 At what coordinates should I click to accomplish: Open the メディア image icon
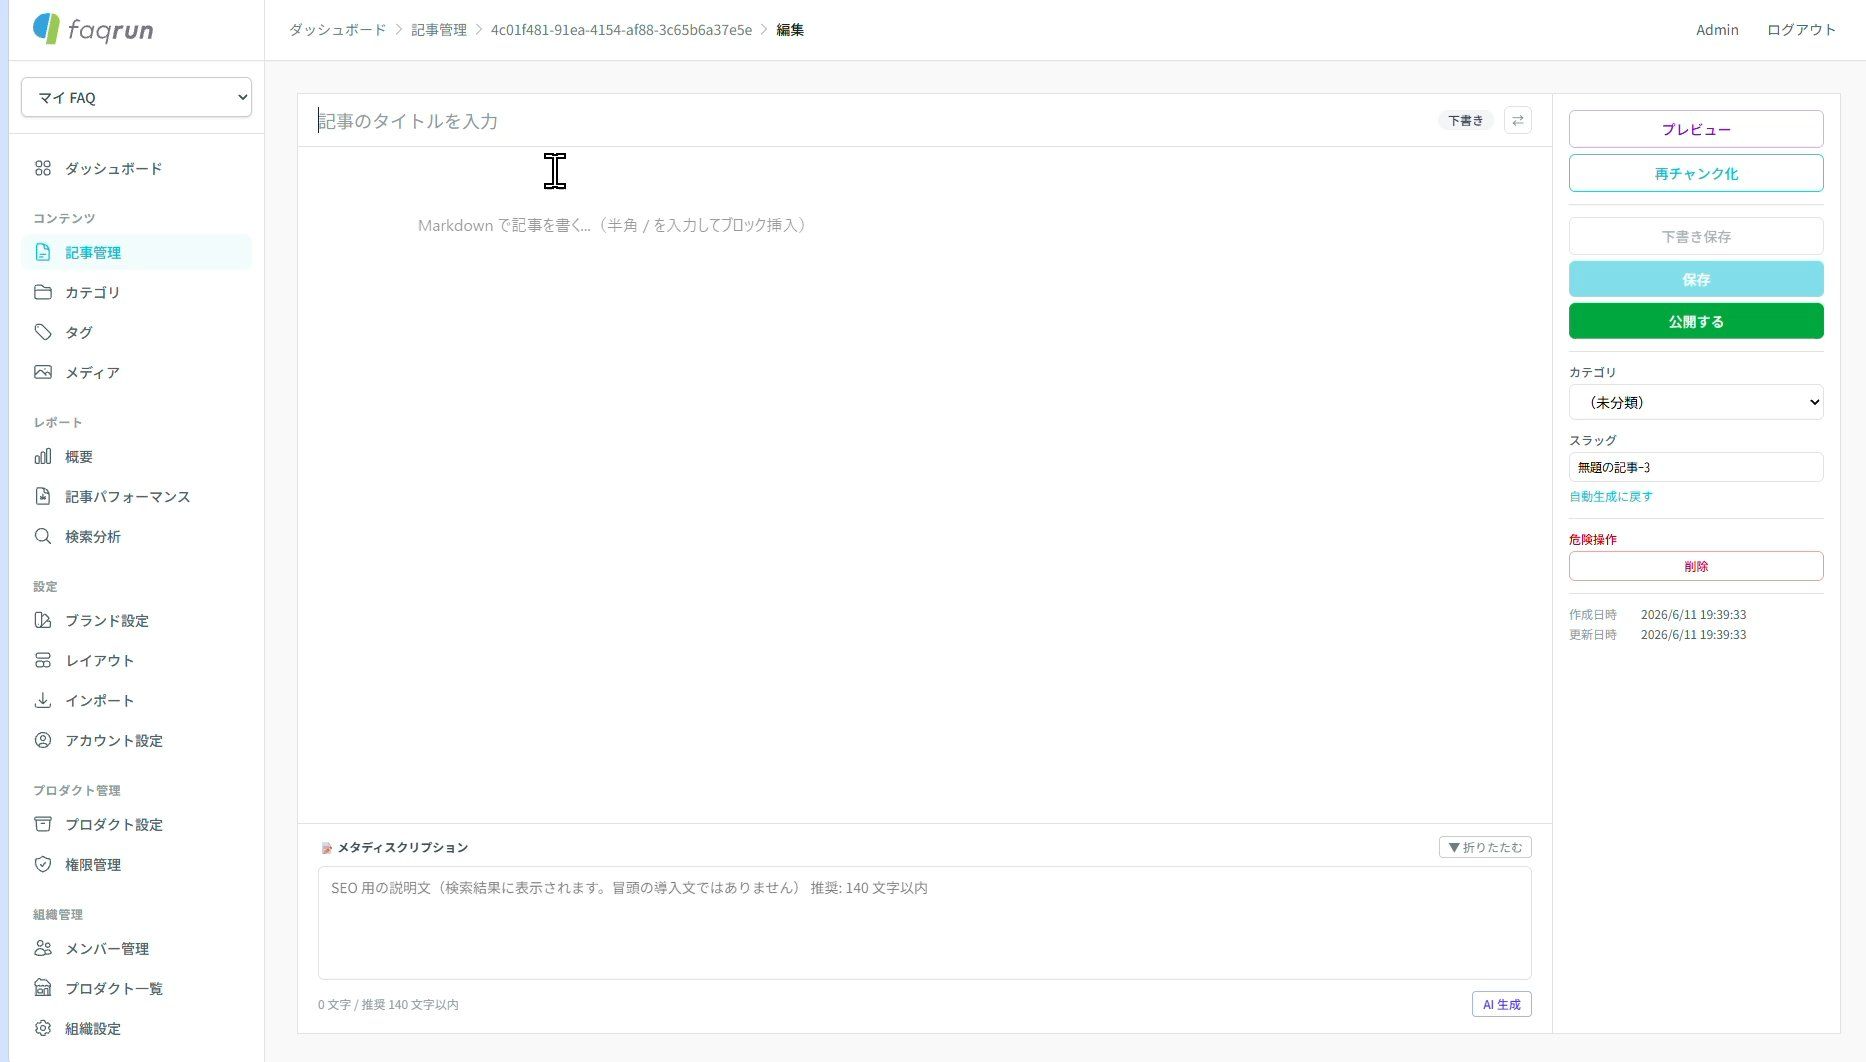coord(43,372)
